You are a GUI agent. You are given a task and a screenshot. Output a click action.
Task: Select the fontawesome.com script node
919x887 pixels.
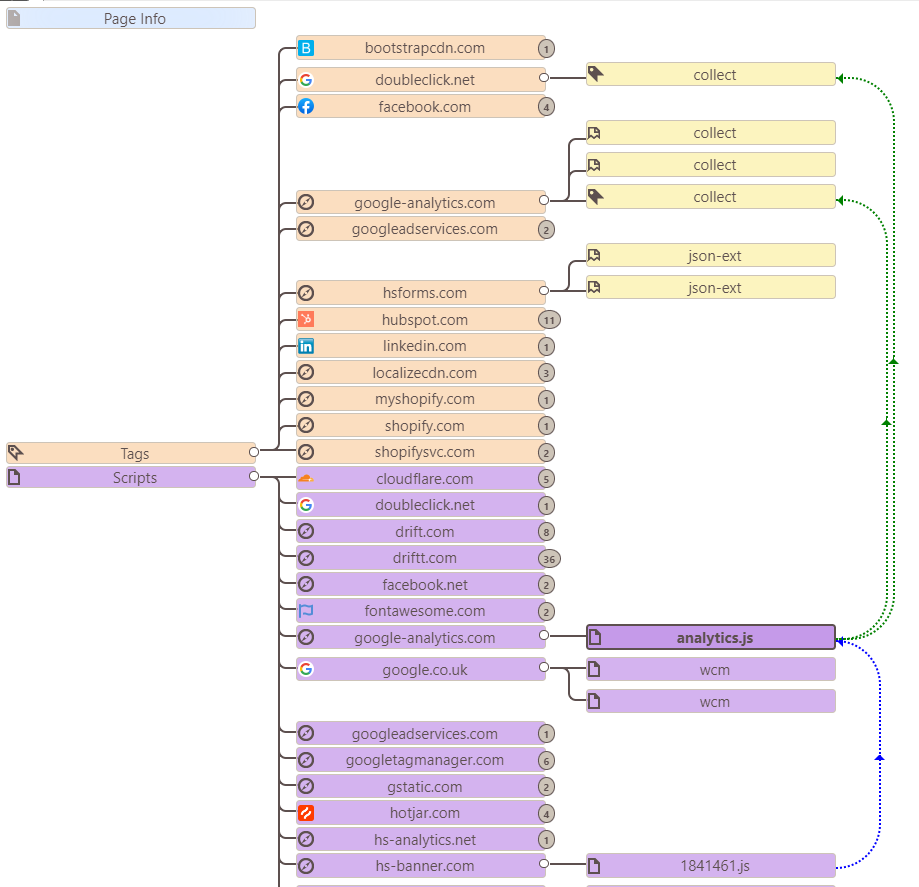pyautogui.click(x=421, y=611)
